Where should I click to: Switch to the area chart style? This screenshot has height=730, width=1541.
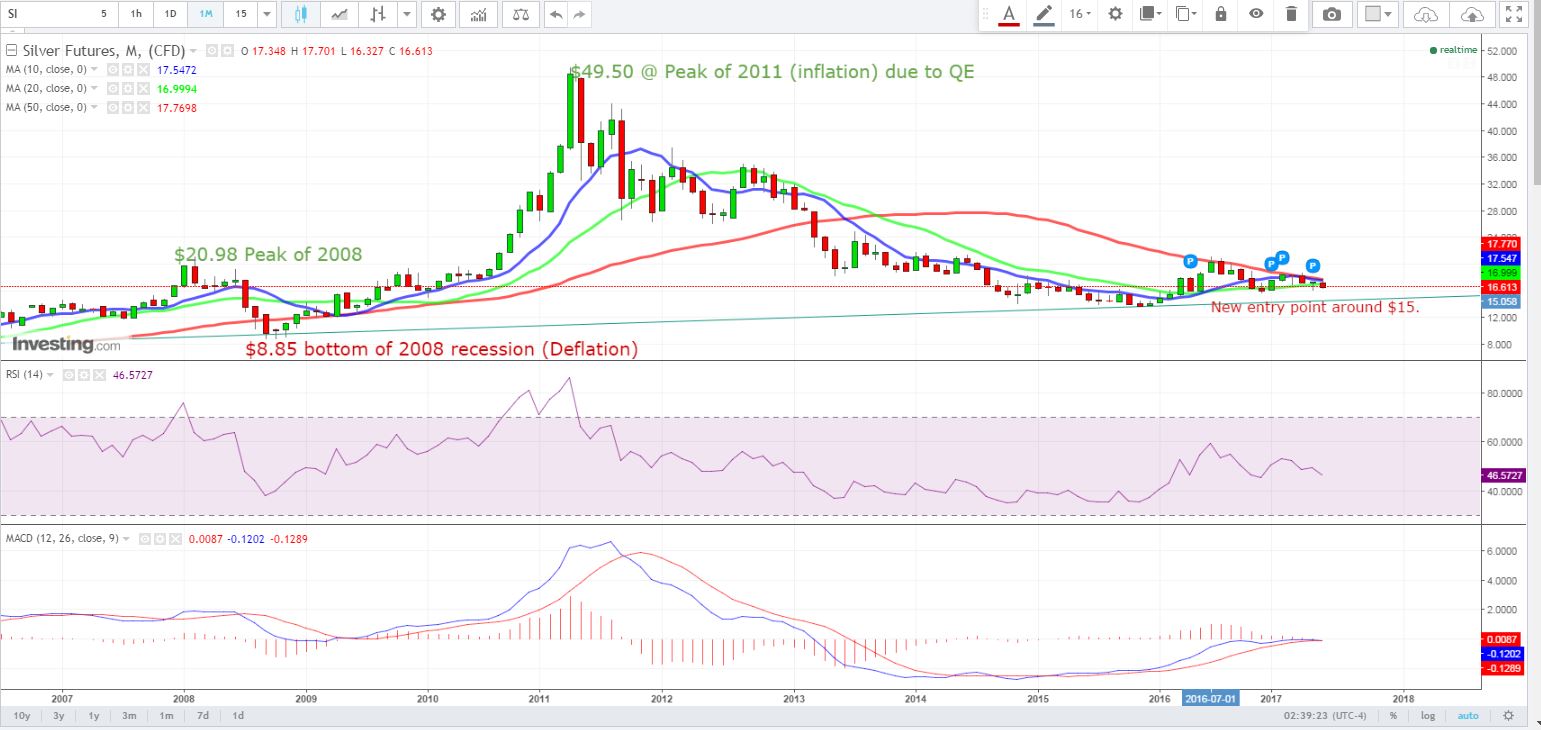[x=341, y=14]
